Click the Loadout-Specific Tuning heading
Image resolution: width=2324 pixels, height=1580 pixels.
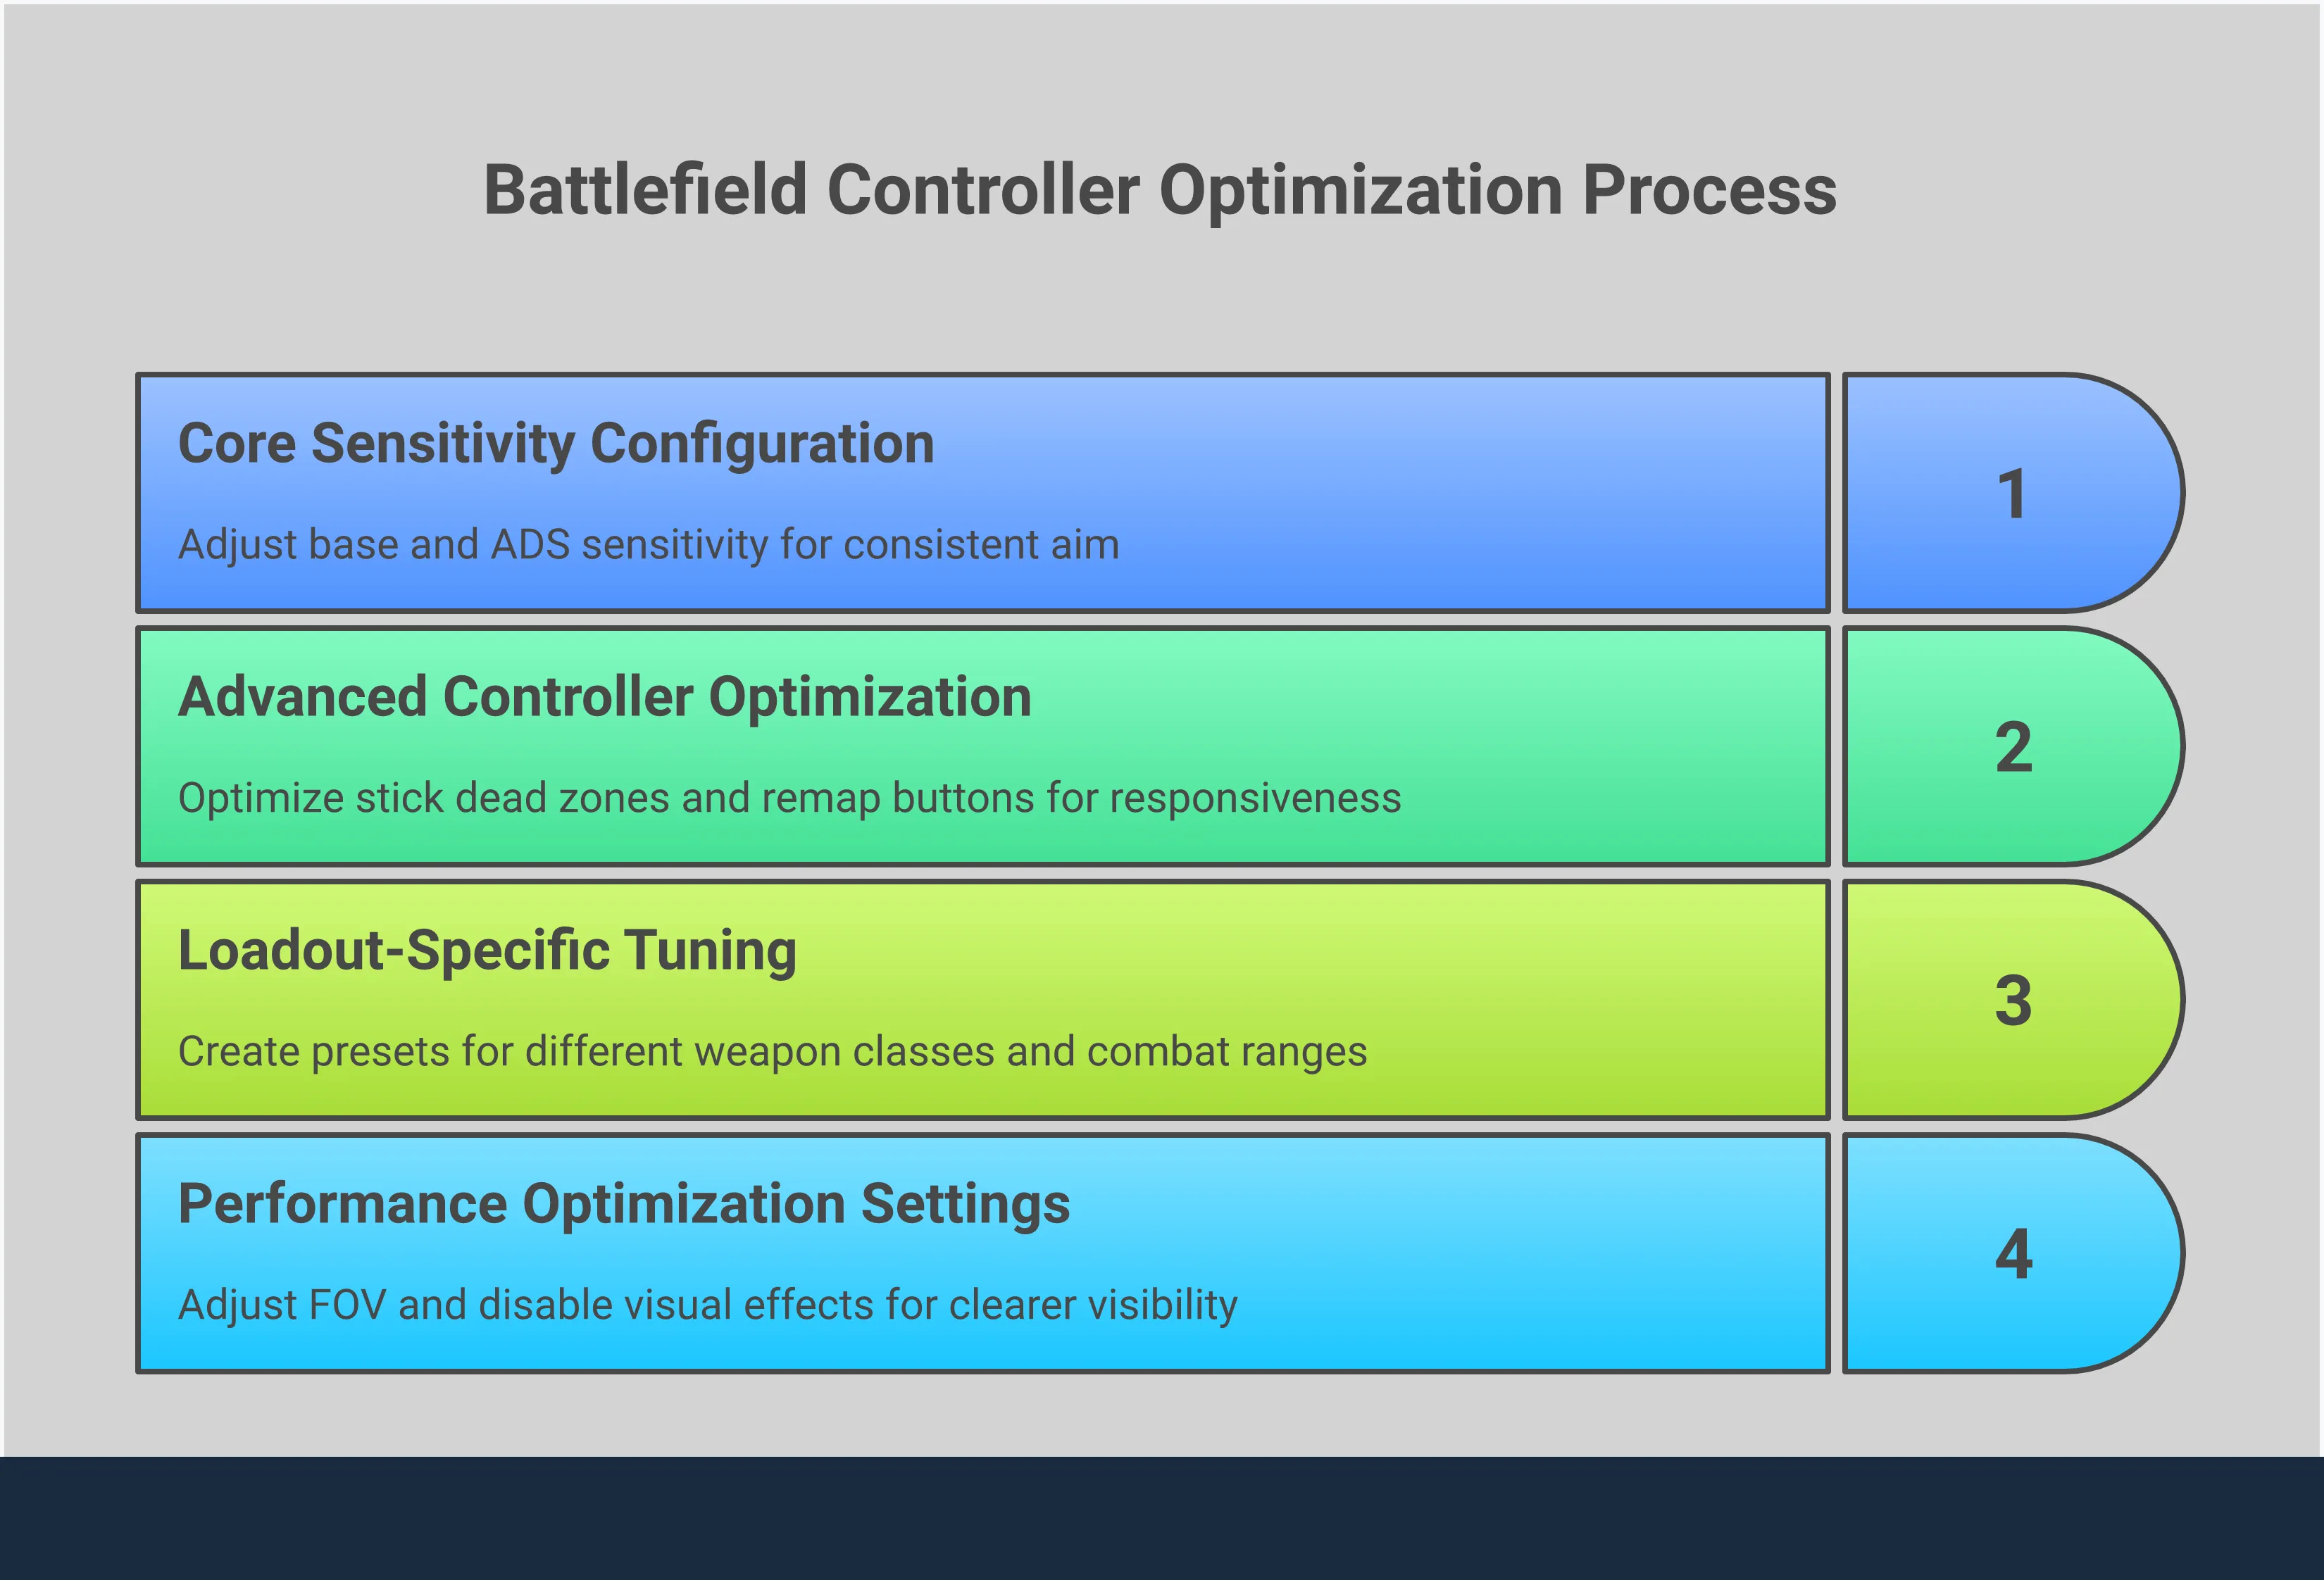pos(487,950)
